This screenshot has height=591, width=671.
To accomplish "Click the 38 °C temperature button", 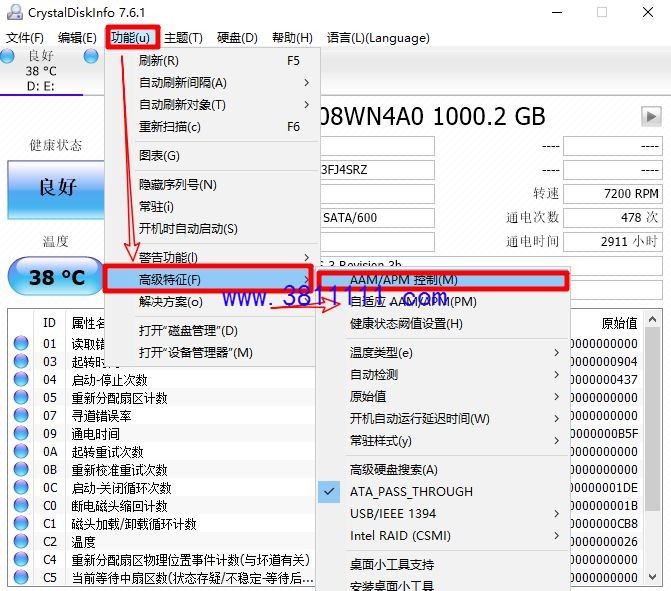I will 56,276.
